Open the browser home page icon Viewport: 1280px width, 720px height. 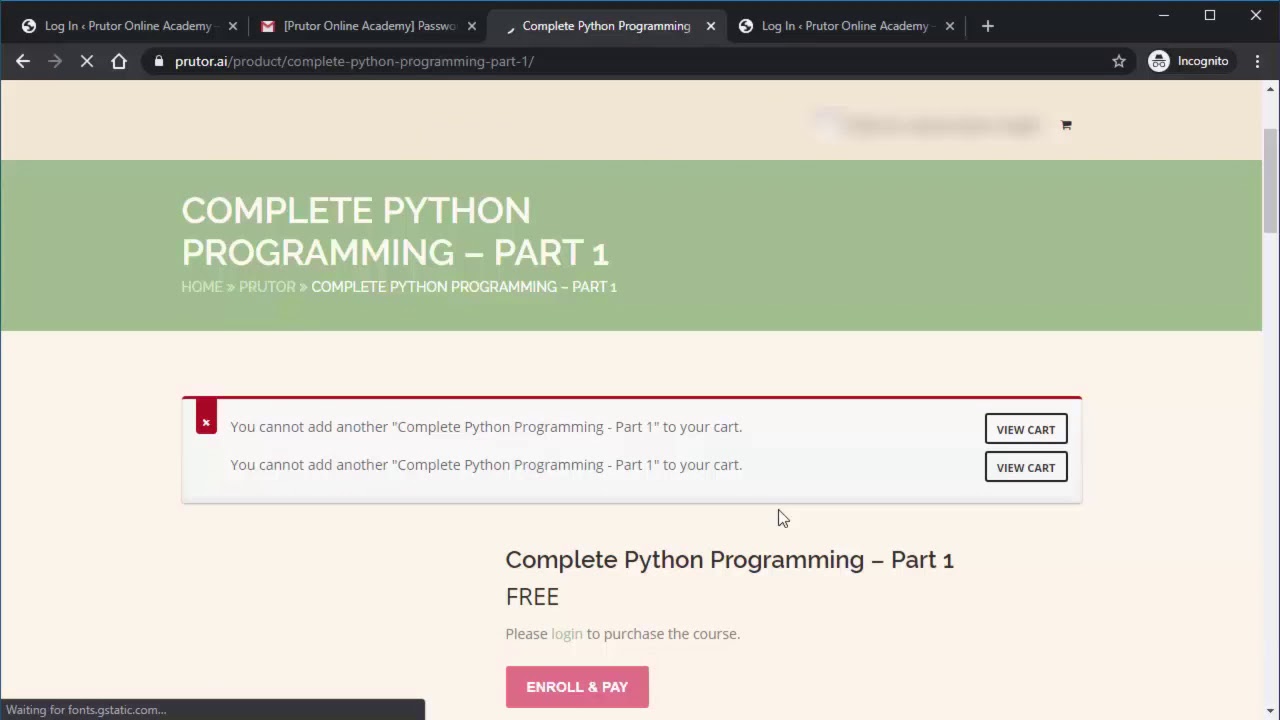pyautogui.click(x=119, y=61)
